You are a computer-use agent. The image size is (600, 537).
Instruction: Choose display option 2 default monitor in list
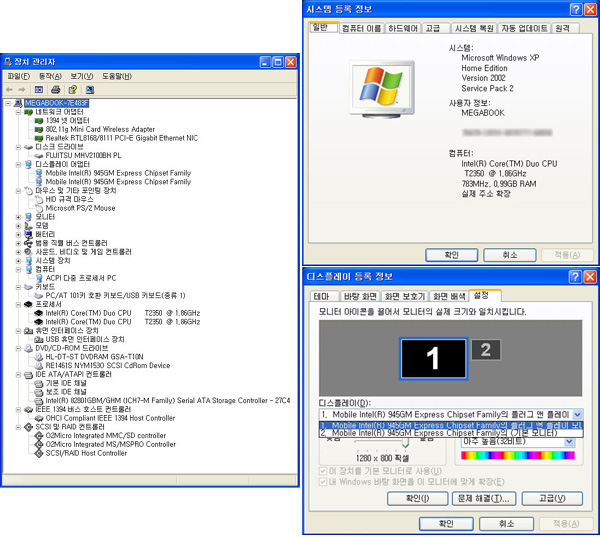(x=451, y=433)
